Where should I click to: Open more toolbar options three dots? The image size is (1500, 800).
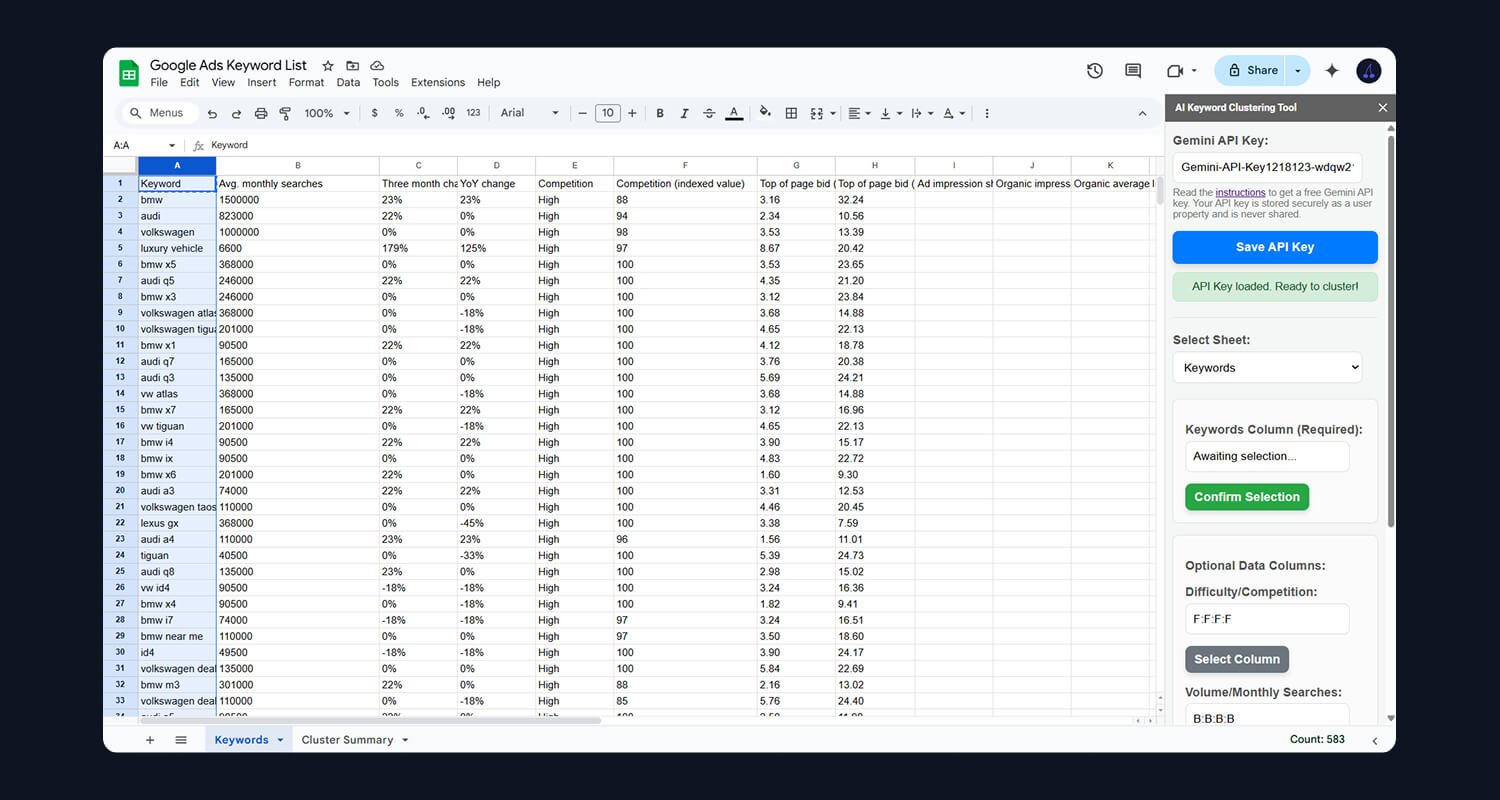[986, 113]
